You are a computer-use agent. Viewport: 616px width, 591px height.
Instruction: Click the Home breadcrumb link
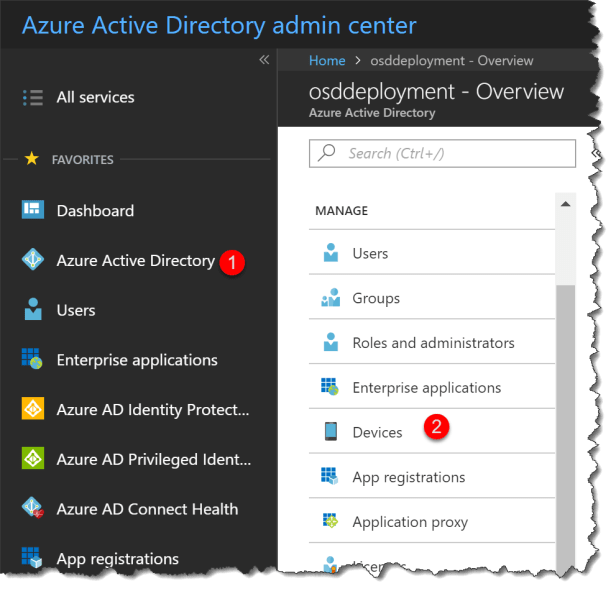(x=327, y=61)
